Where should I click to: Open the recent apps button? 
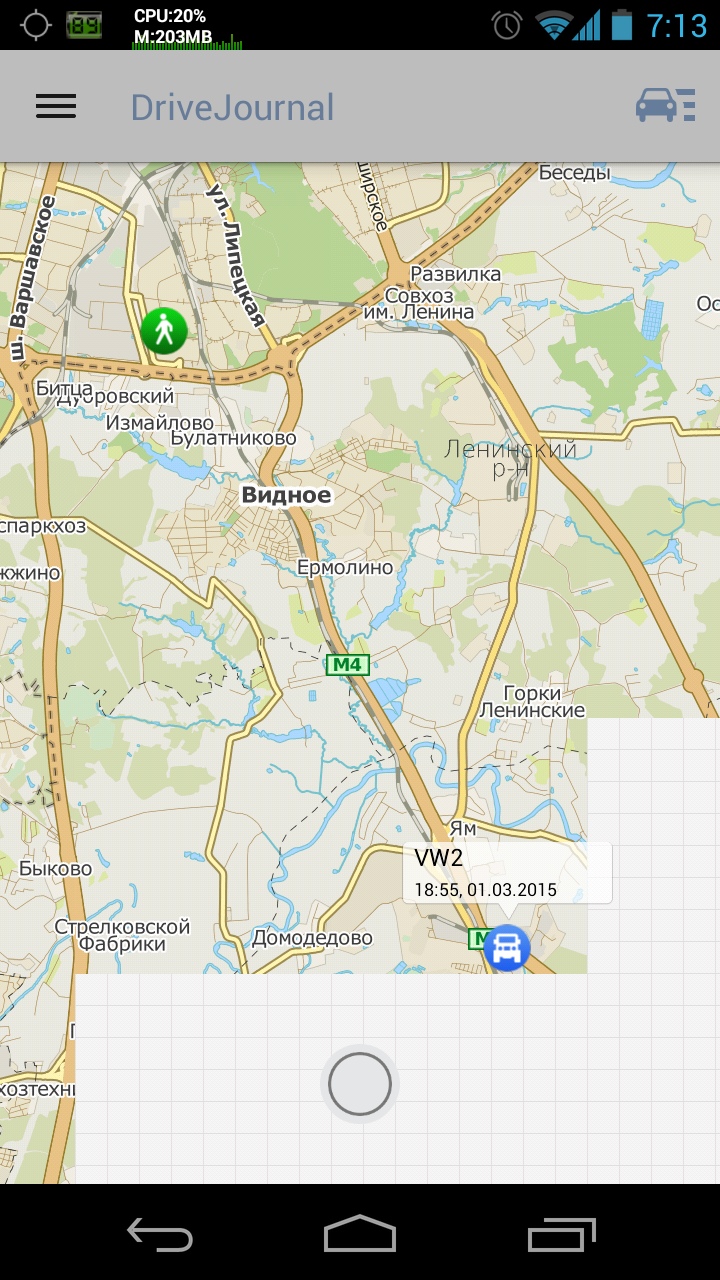562,1234
